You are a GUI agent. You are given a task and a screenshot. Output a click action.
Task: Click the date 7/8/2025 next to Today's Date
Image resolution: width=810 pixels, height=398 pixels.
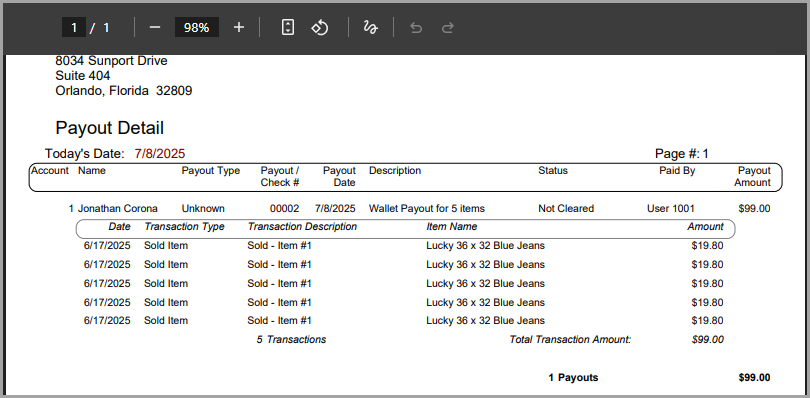(x=160, y=154)
